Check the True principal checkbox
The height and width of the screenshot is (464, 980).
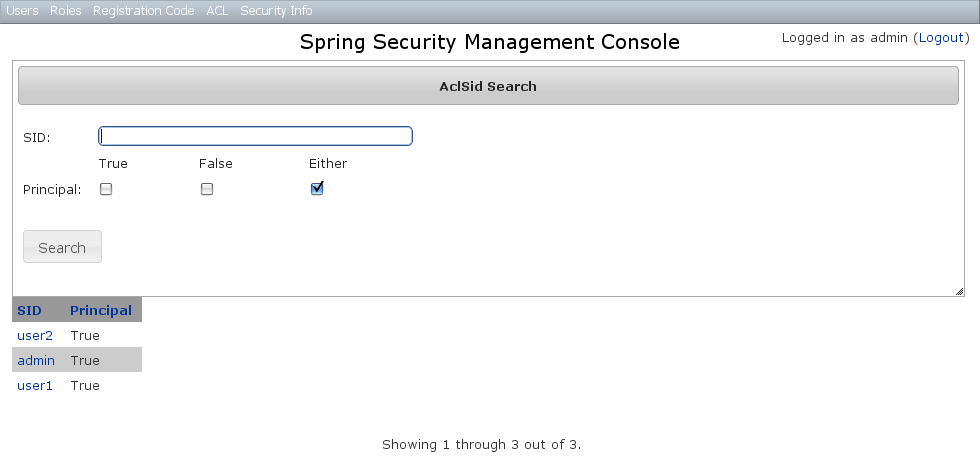(106, 189)
